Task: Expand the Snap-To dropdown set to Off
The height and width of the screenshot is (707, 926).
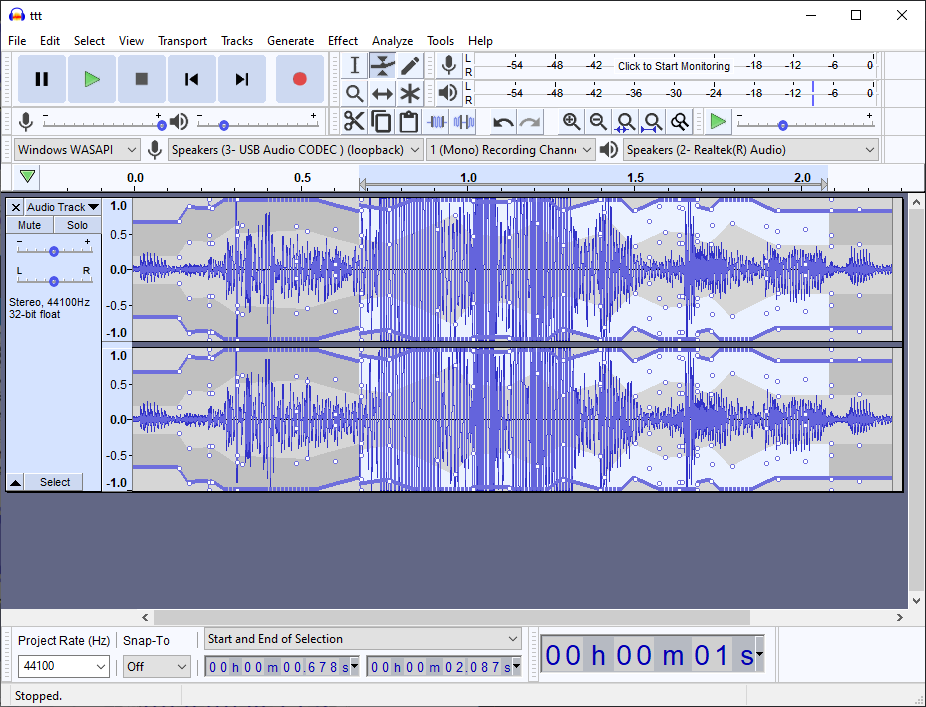Action: tap(156, 666)
